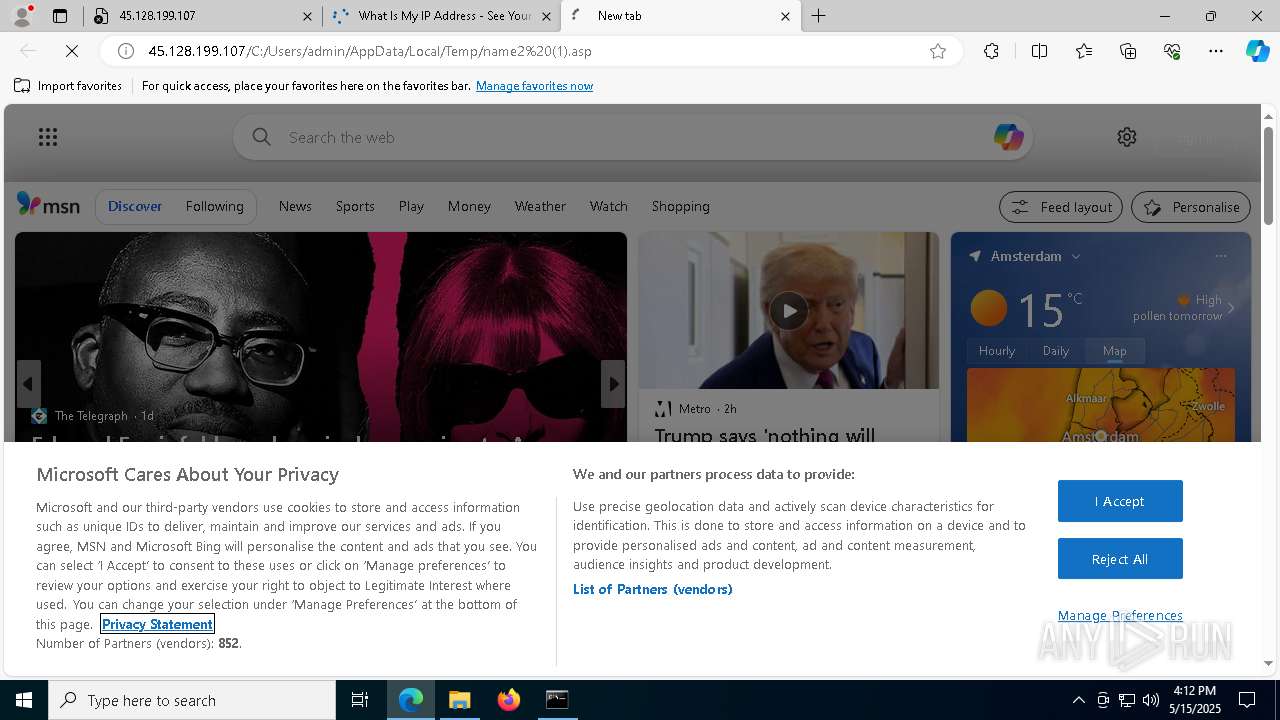This screenshot has height=720, width=1280.
Task: Click the Personalise button
Action: pyautogui.click(x=1190, y=207)
